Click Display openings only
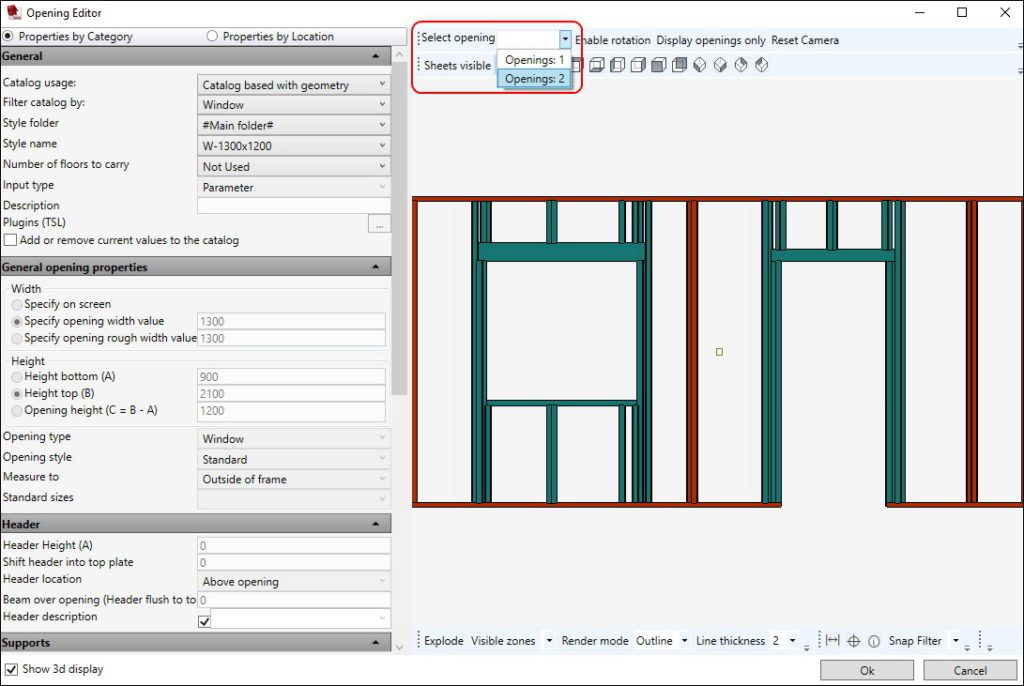 (x=711, y=40)
